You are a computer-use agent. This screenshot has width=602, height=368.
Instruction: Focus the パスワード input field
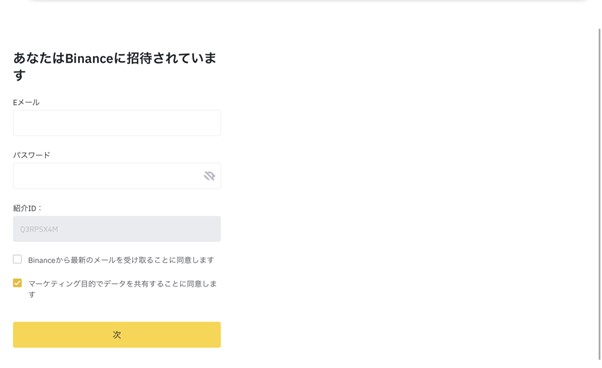117,176
